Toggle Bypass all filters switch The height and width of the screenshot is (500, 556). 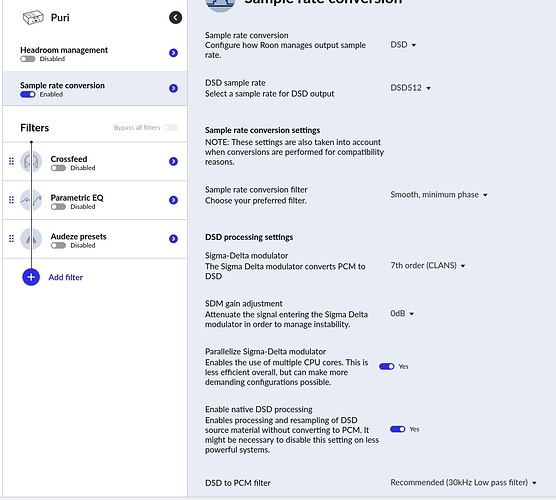(x=170, y=128)
